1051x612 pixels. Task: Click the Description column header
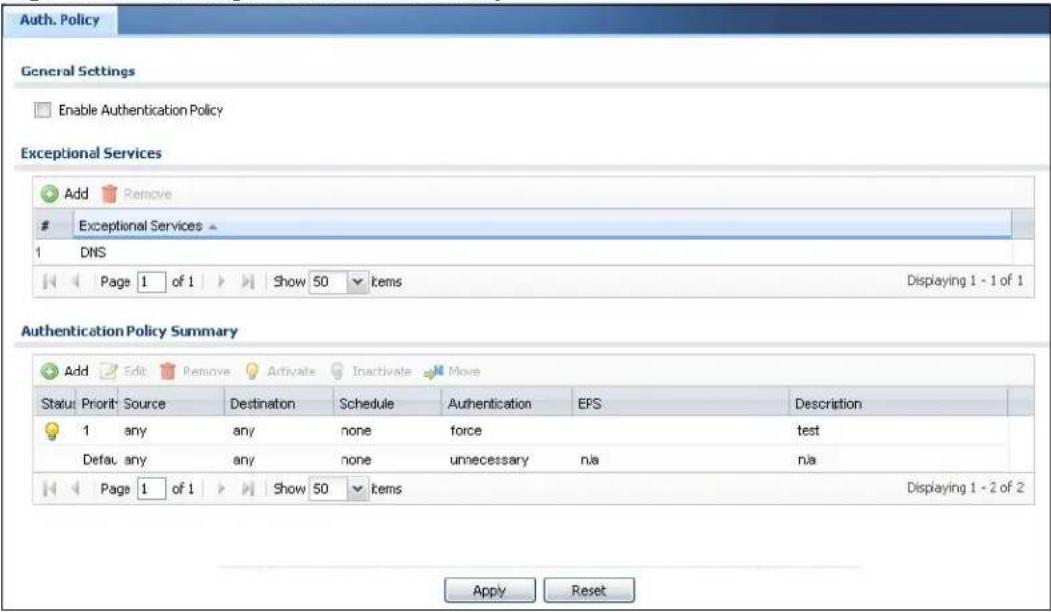pyautogui.click(x=898, y=404)
